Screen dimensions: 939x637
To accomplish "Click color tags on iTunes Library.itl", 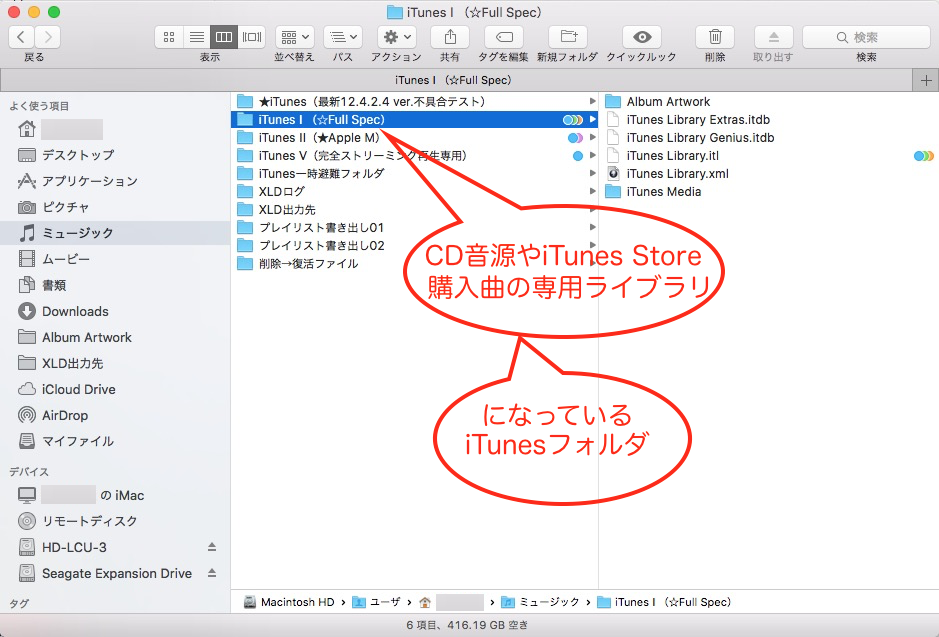I will click(x=923, y=156).
